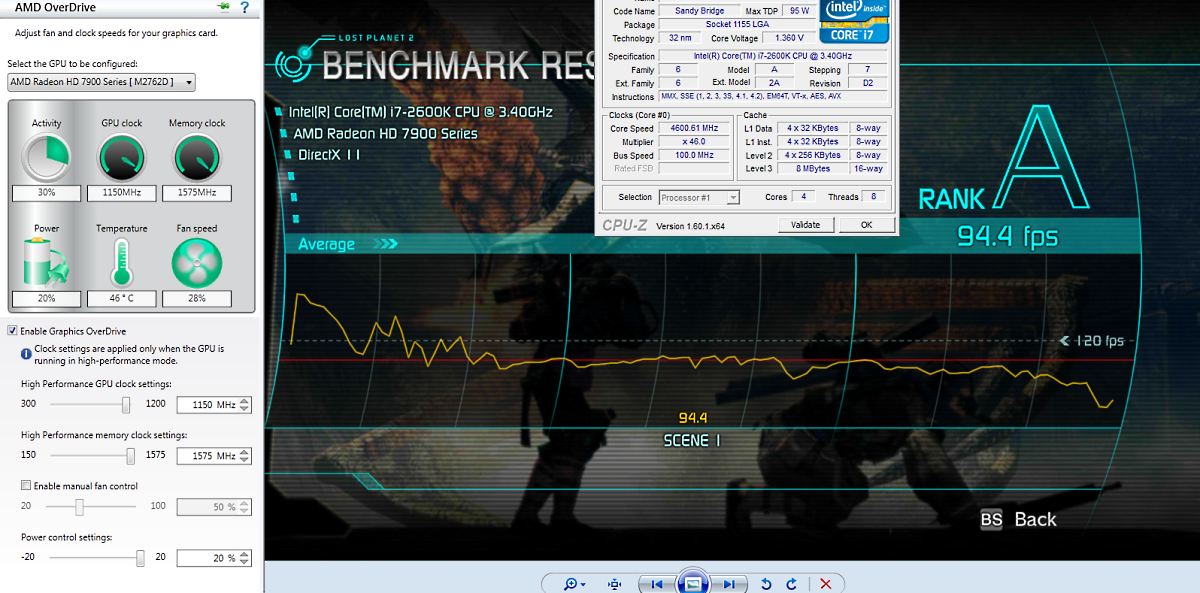Image resolution: width=1200 pixels, height=593 pixels.
Task: Click the Intel Core i7 logo in CPU-Z
Action: coord(853,21)
